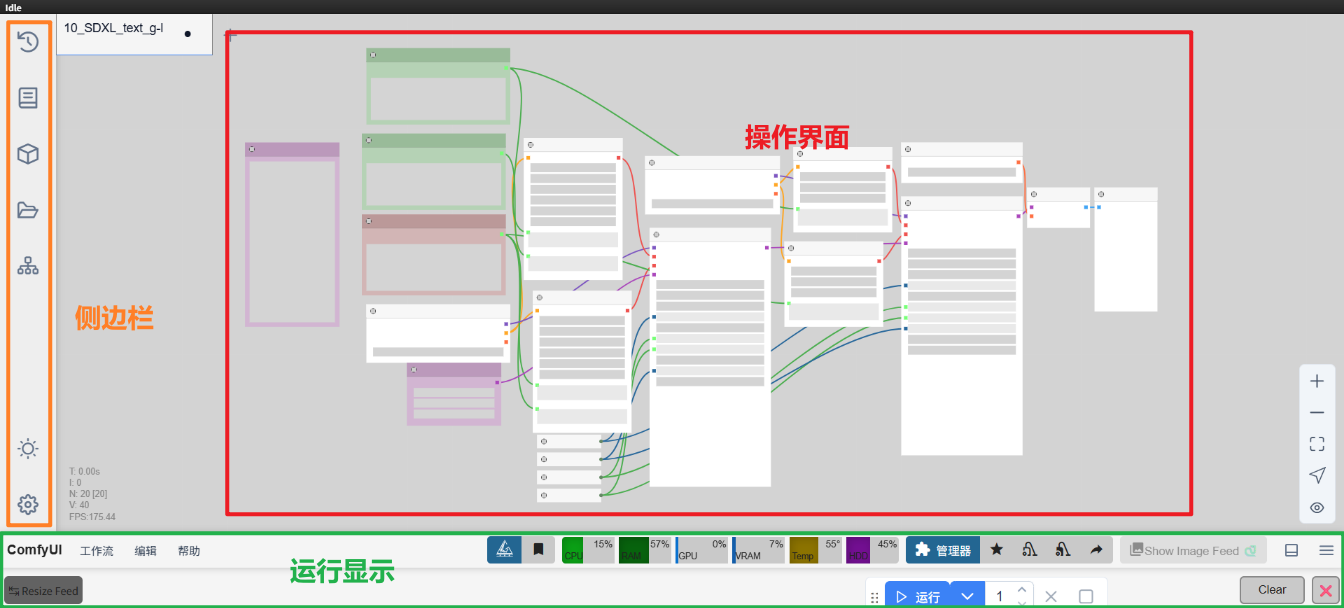Click the GPU usage monitor
This screenshot has height=608, width=1344.
702,550
